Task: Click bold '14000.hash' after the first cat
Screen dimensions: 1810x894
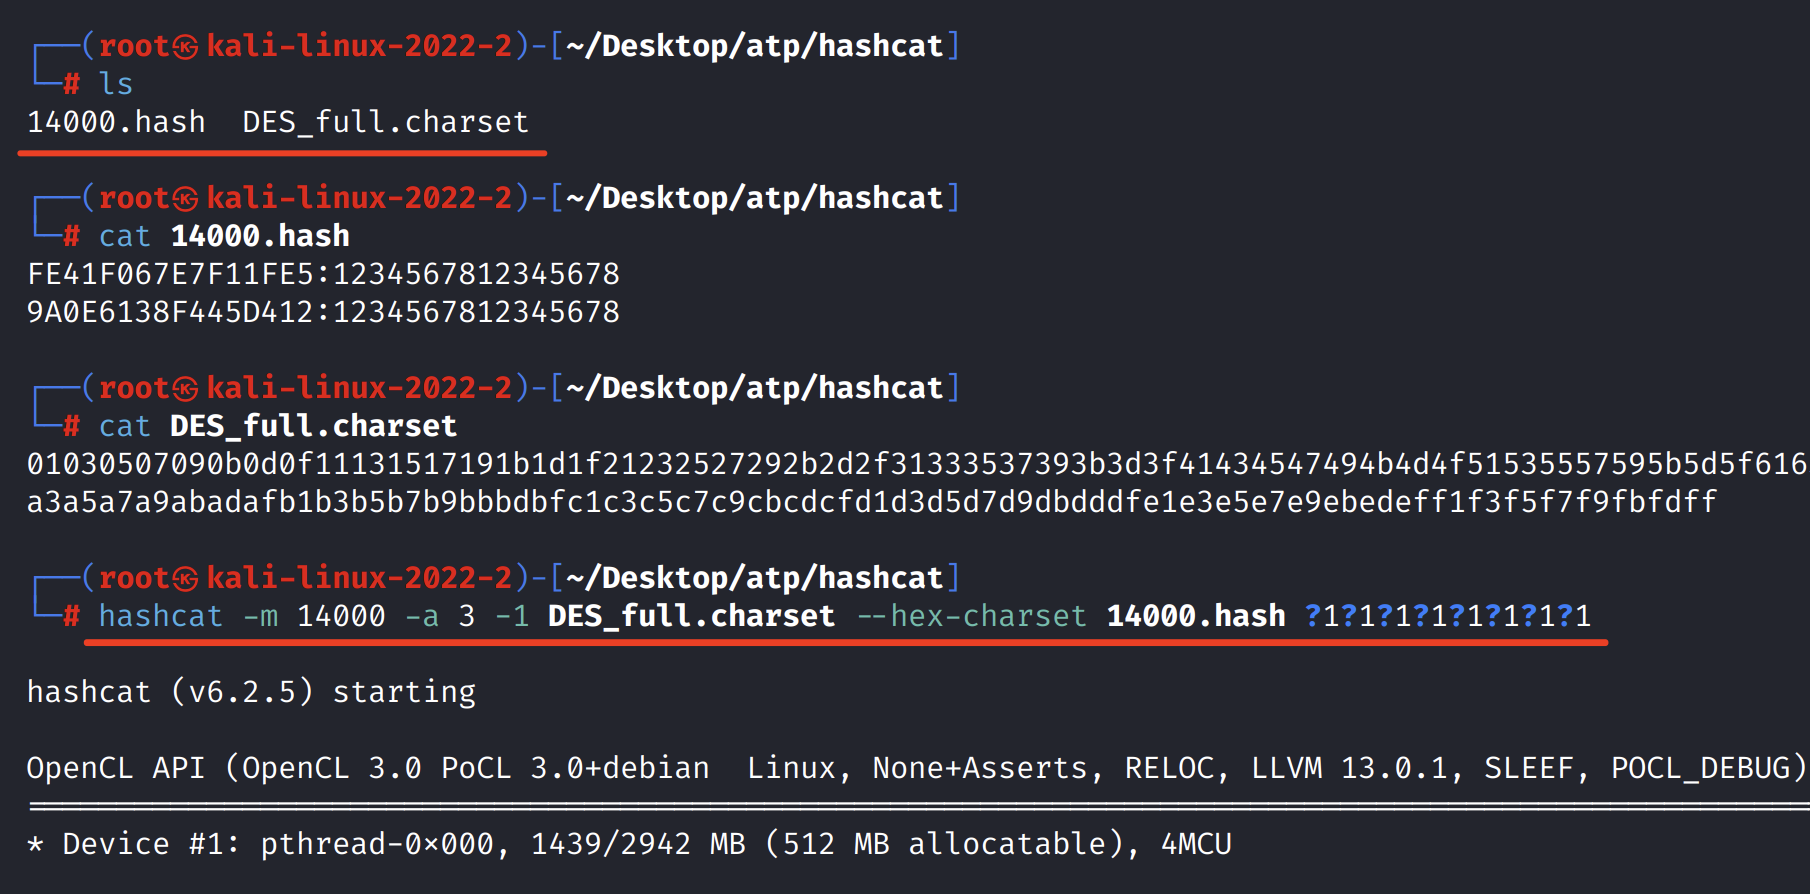Action: 260,236
